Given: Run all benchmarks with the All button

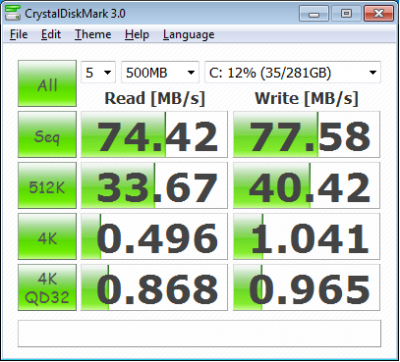Looking at the screenshot, I should 47,83.
